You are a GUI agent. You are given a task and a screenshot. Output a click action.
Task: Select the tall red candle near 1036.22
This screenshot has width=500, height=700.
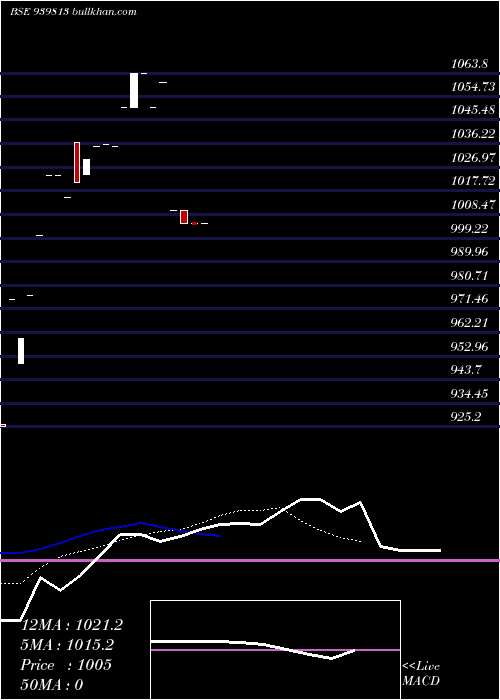[x=77, y=162]
